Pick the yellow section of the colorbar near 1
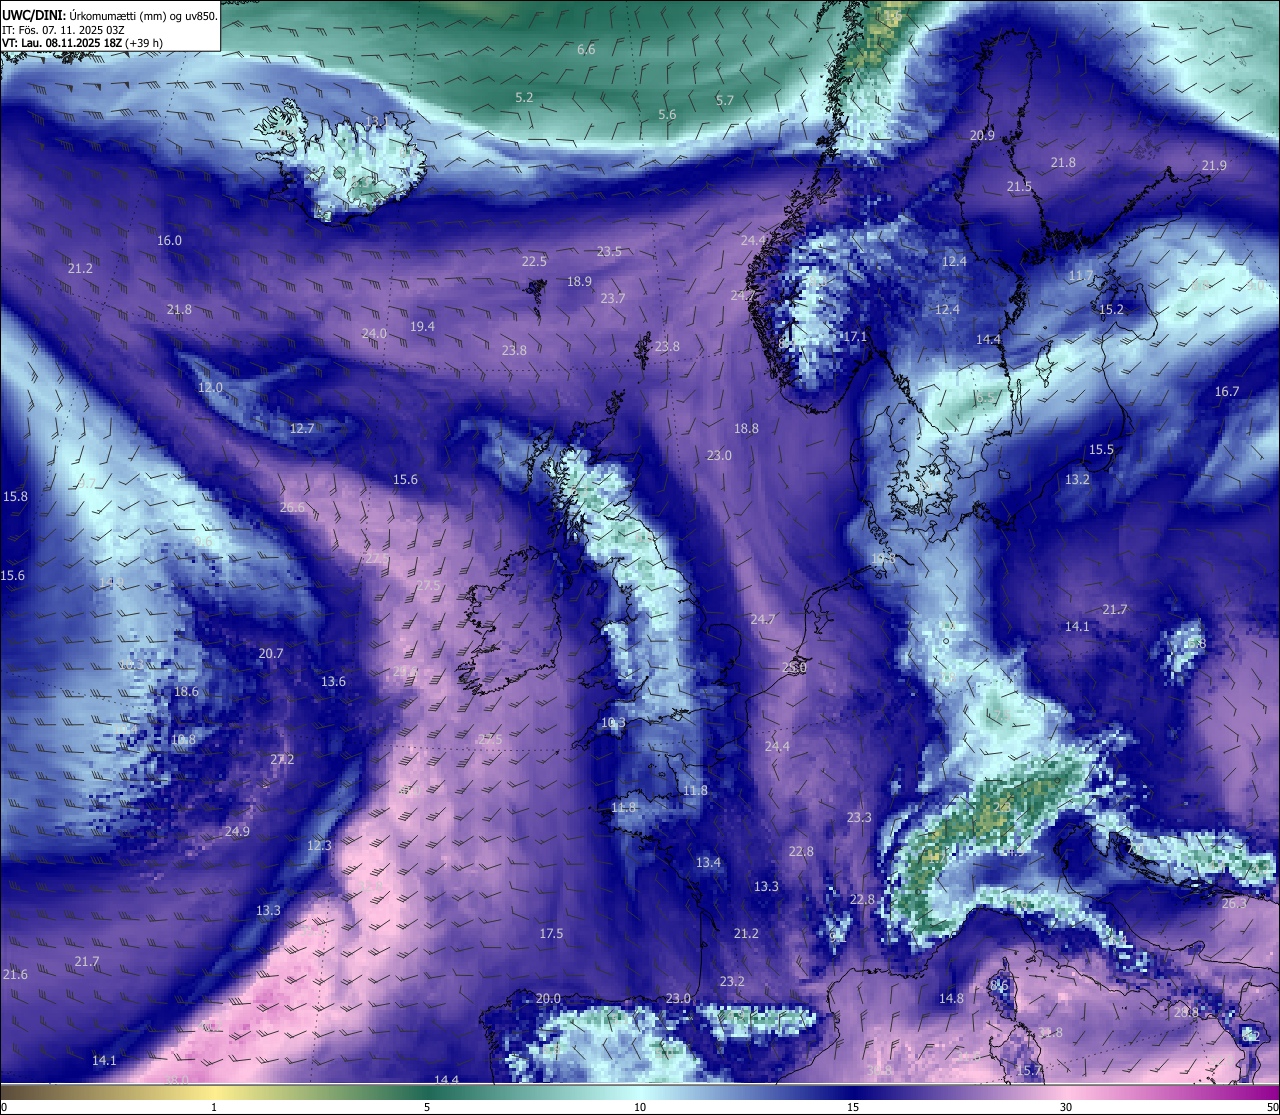 (213, 1092)
